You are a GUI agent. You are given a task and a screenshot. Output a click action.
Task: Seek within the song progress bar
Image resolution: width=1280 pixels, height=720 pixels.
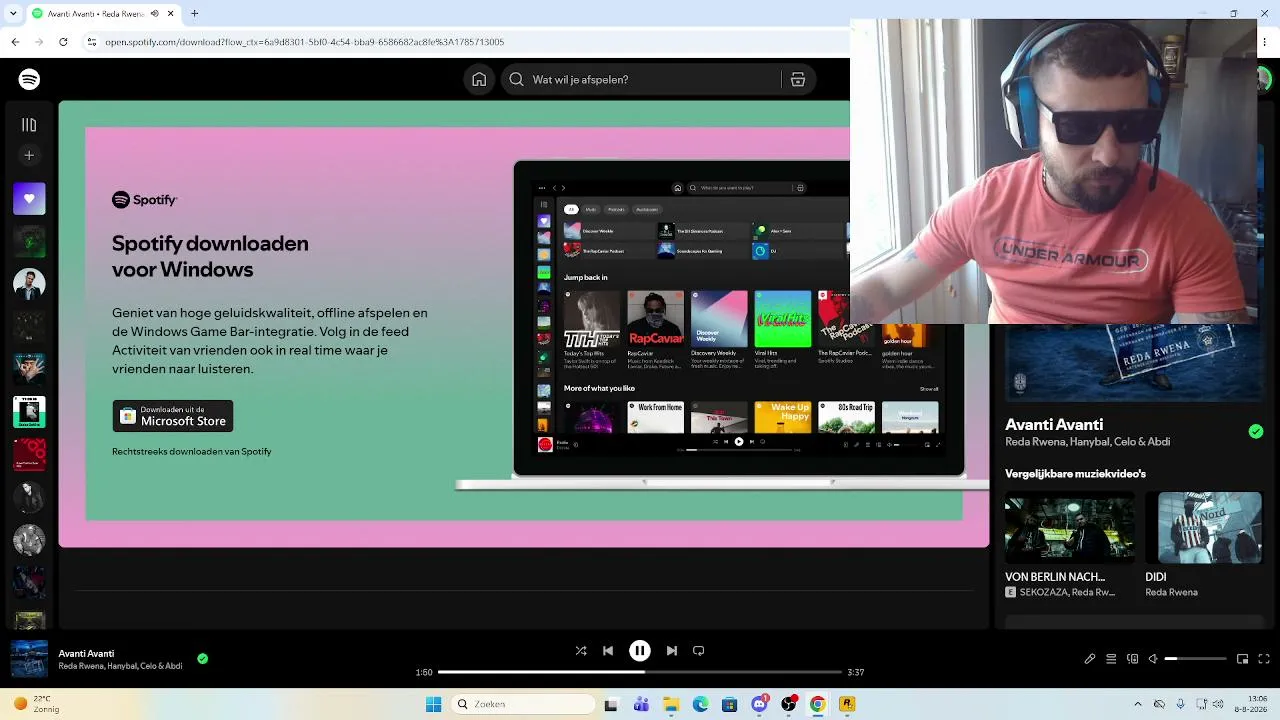click(x=640, y=672)
